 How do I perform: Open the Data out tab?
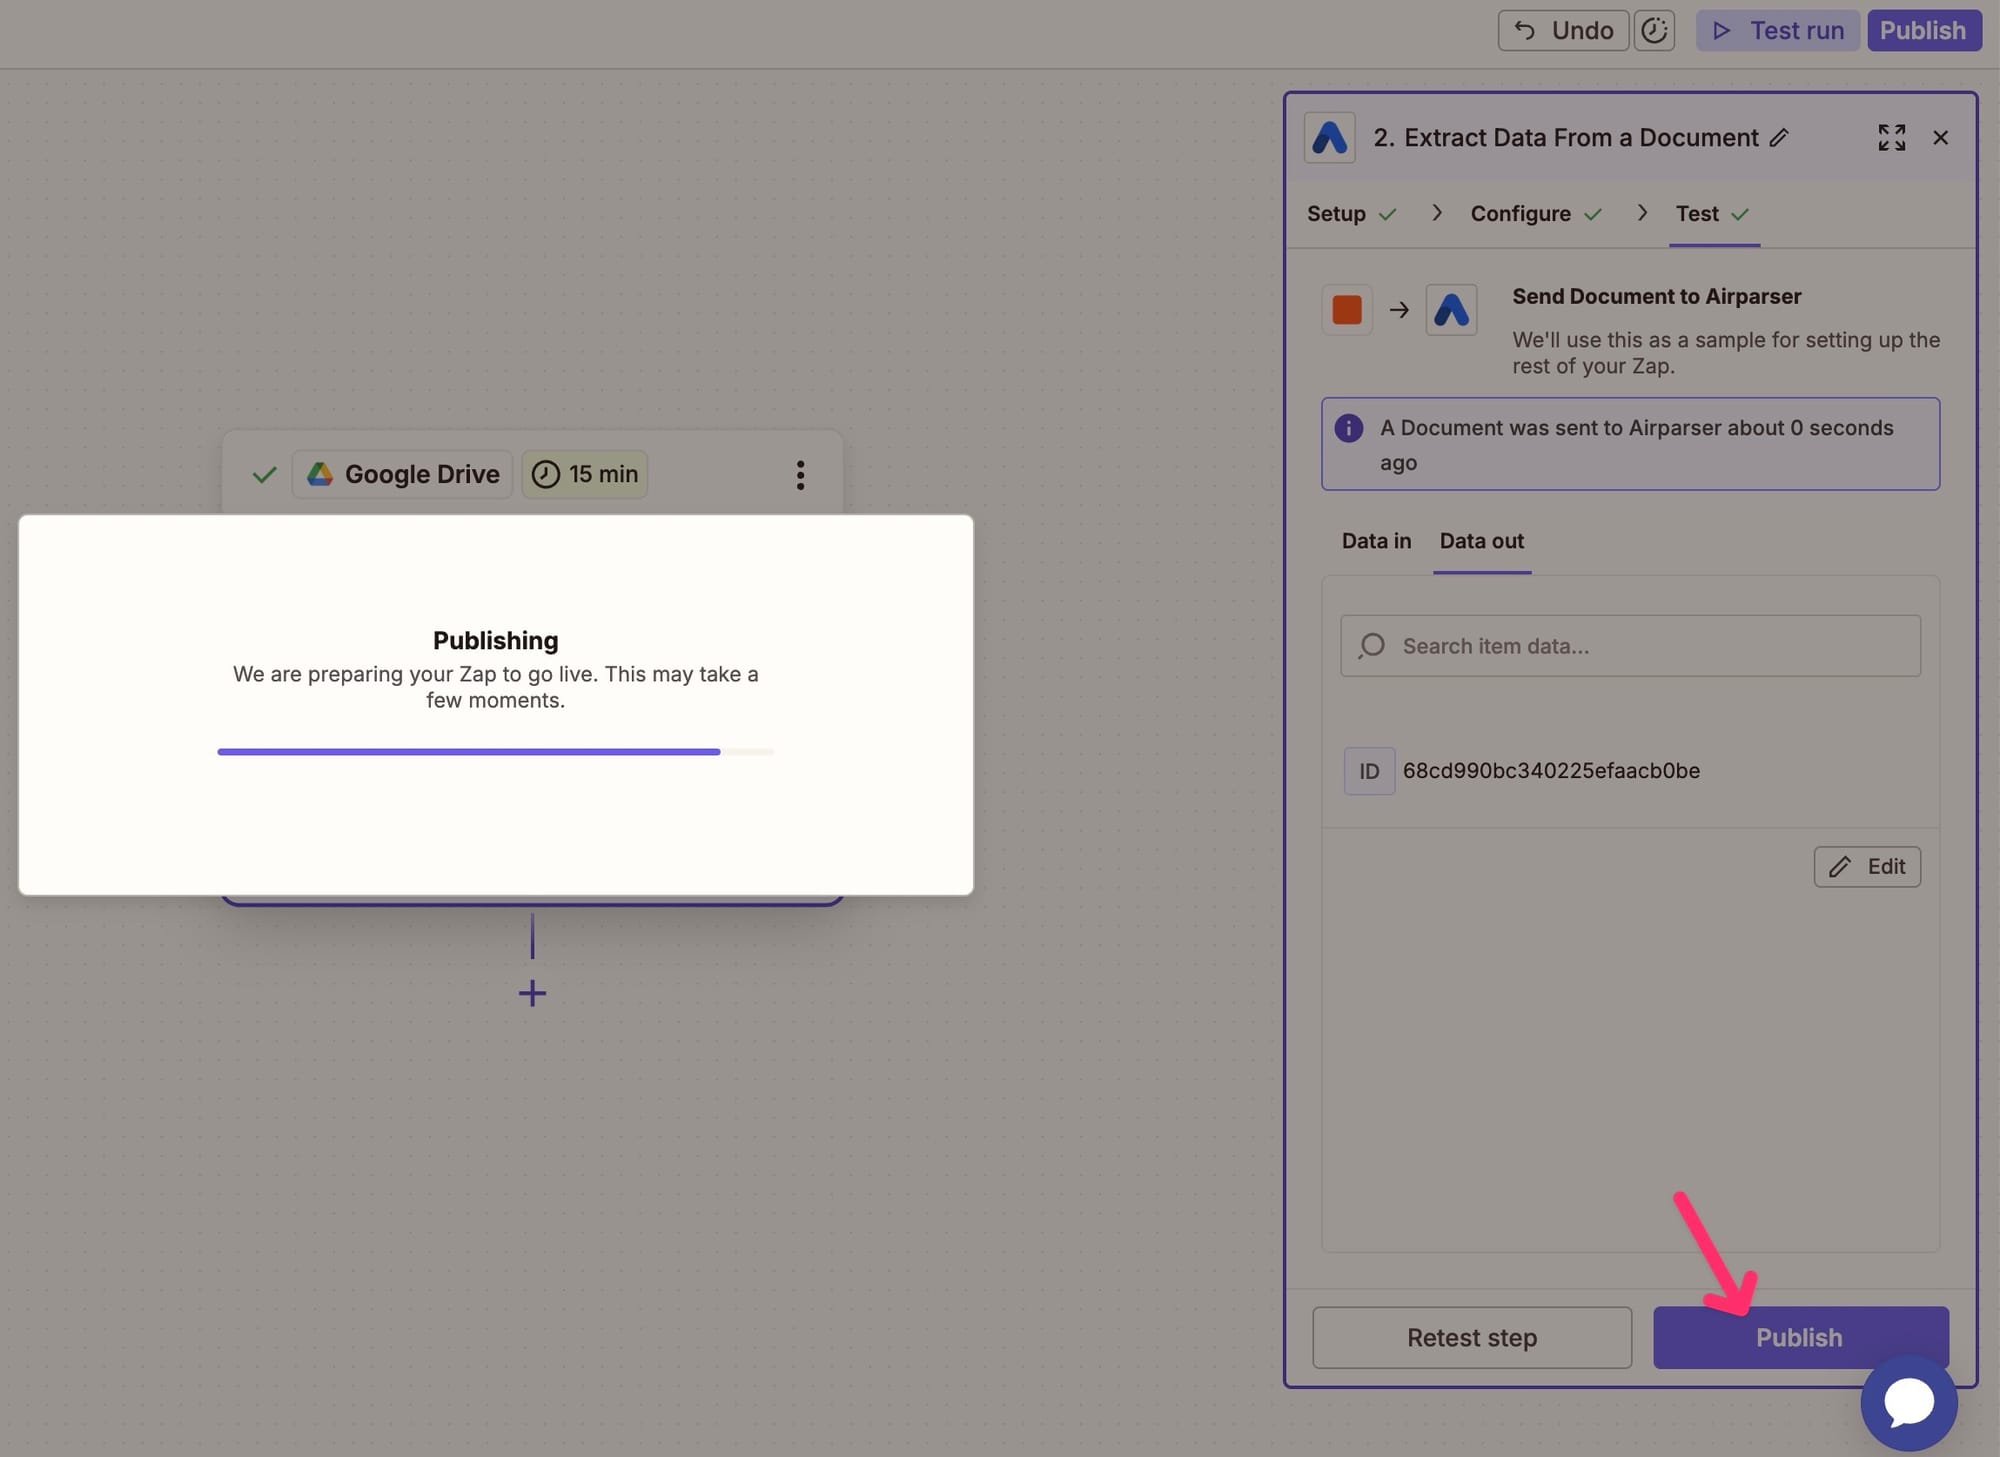(1481, 541)
